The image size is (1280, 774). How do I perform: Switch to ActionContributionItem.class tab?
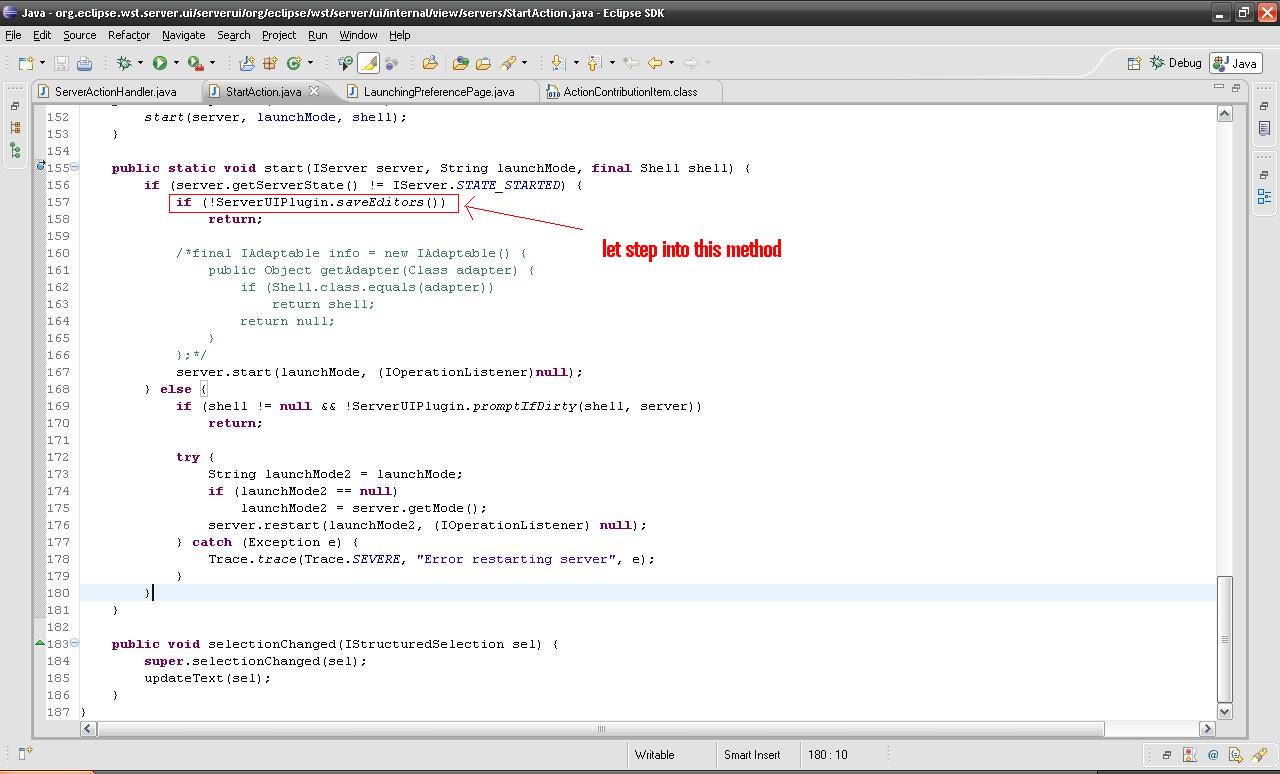[x=630, y=92]
